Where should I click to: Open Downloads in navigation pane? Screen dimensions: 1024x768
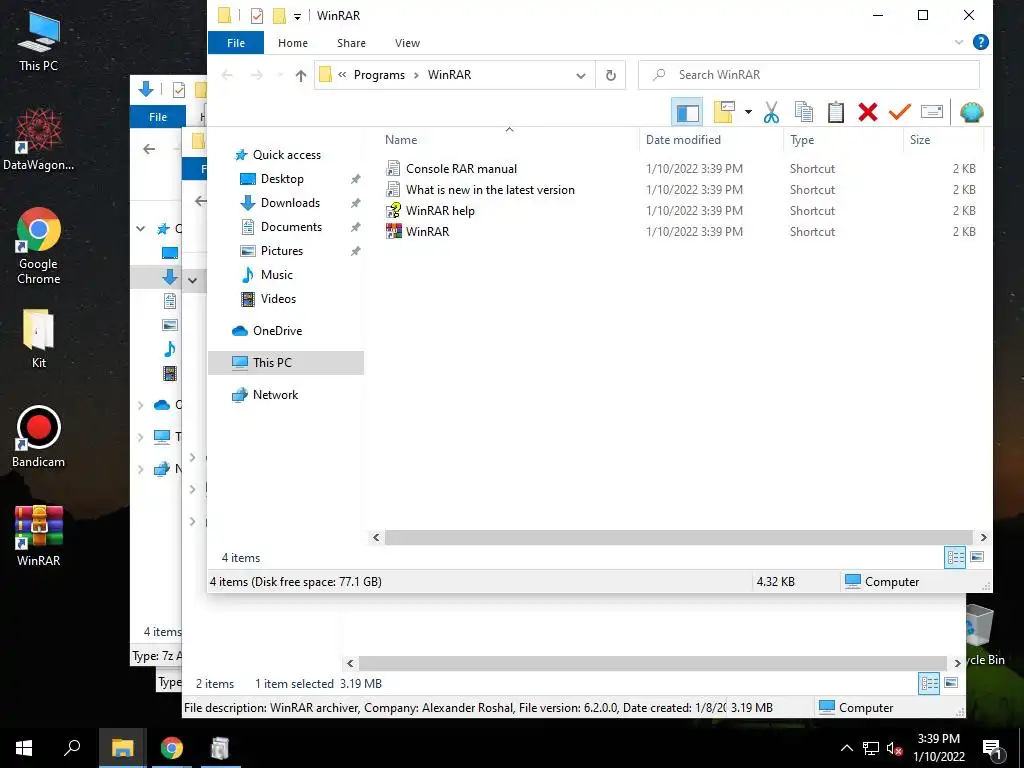tap(290, 203)
